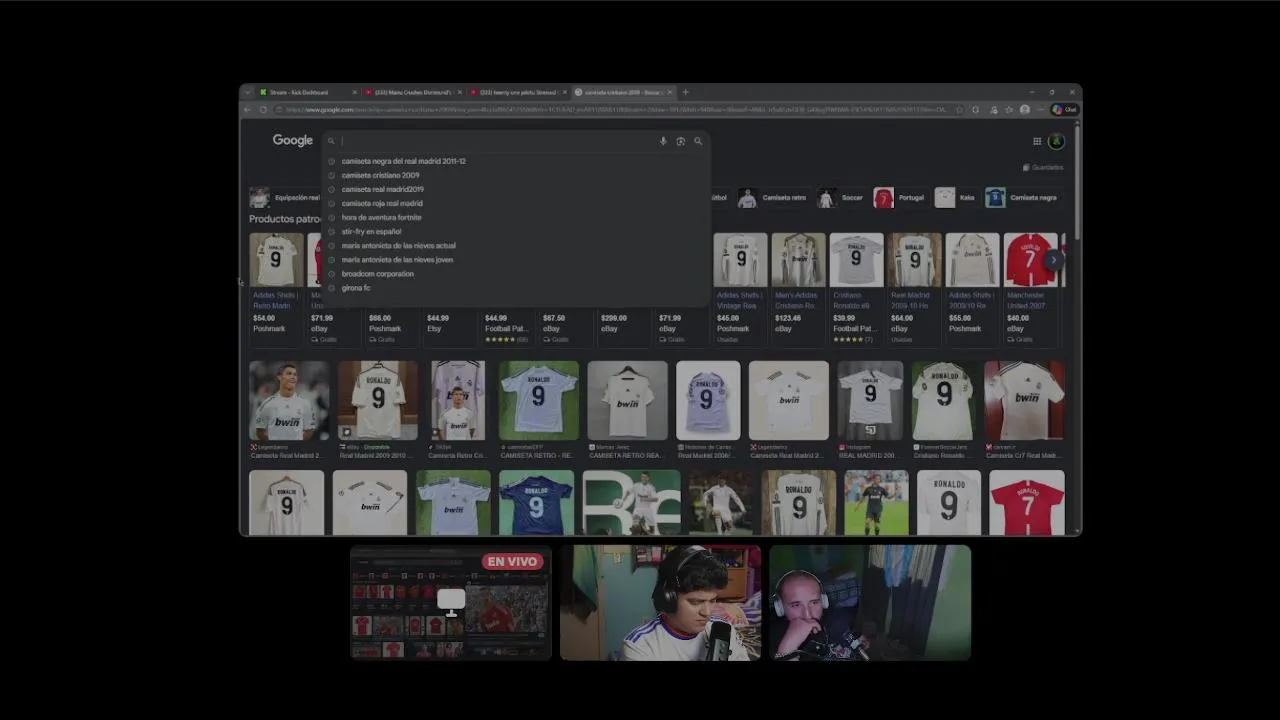The height and width of the screenshot is (720, 1280).
Task: Open the Camiseta Cr7 Real Madrid image
Action: click(1024, 400)
